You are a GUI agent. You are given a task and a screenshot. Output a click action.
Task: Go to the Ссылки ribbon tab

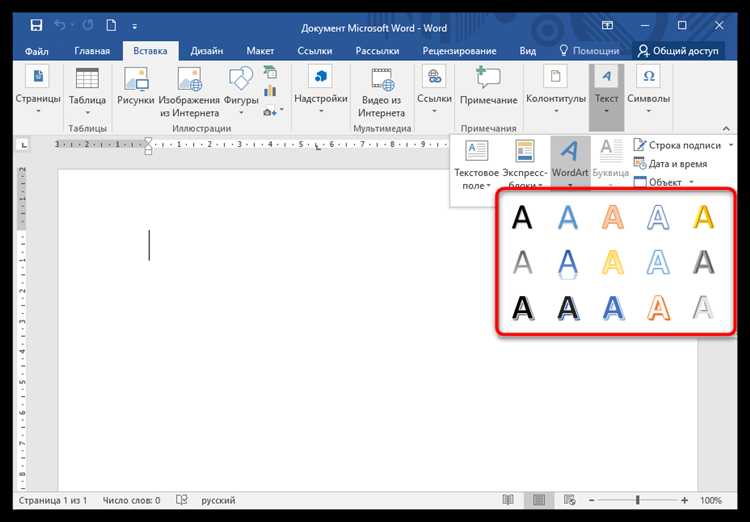[x=314, y=51]
